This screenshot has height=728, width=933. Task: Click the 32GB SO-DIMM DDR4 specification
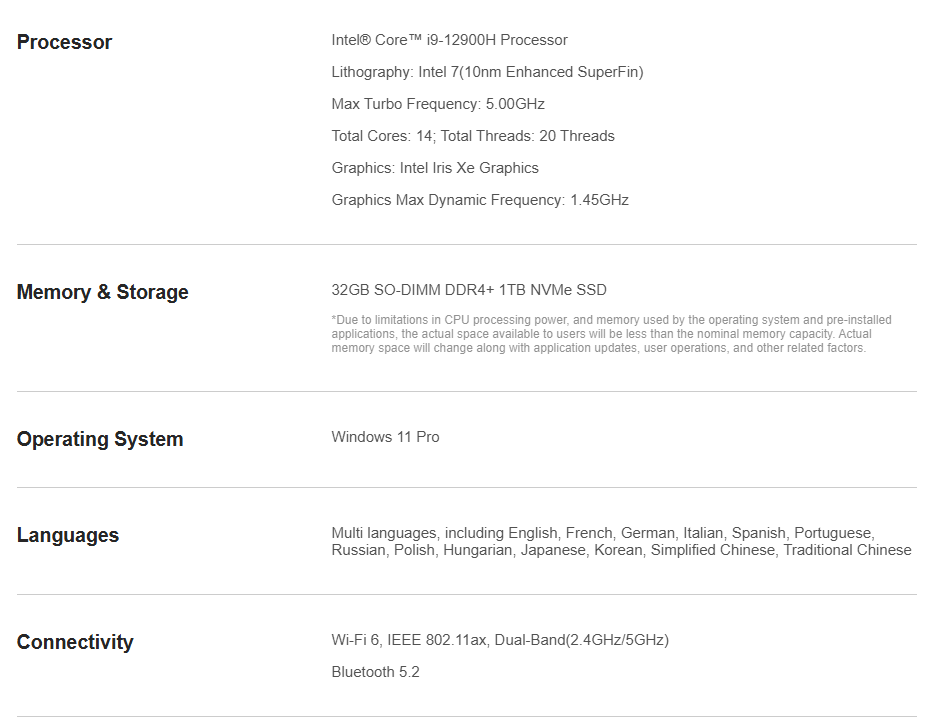(x=469, y=290)
